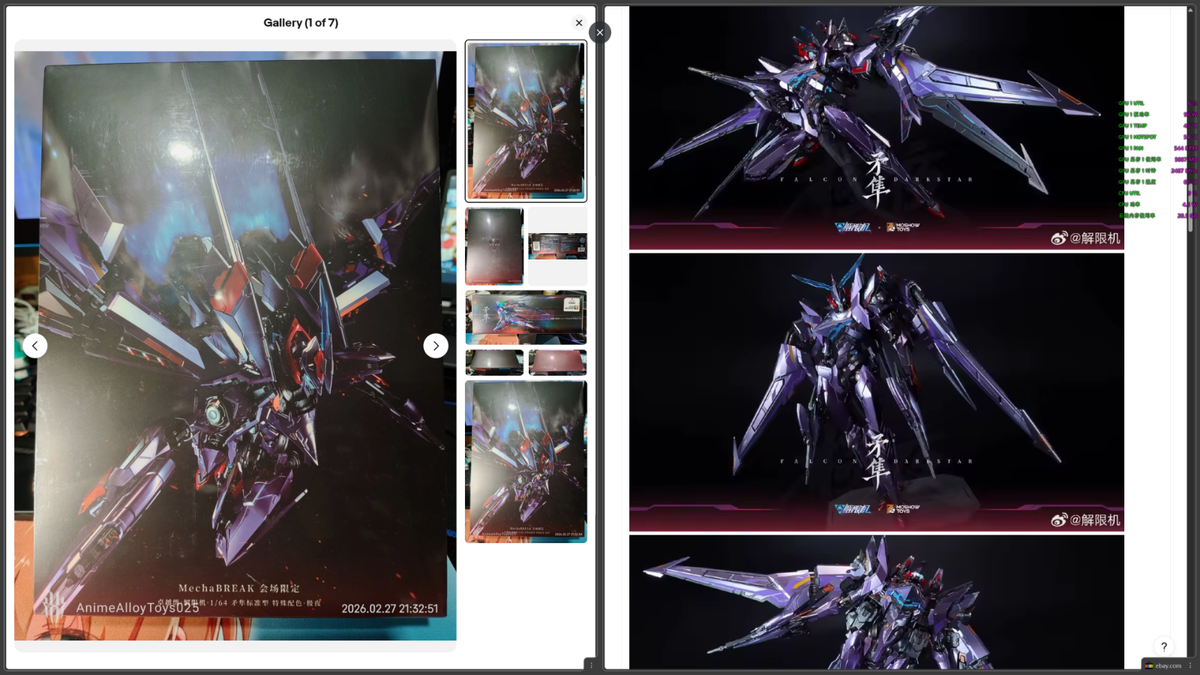Screen dimensions: 1200x675
Task: Click the ebay.com site label
Action: 1168,665
